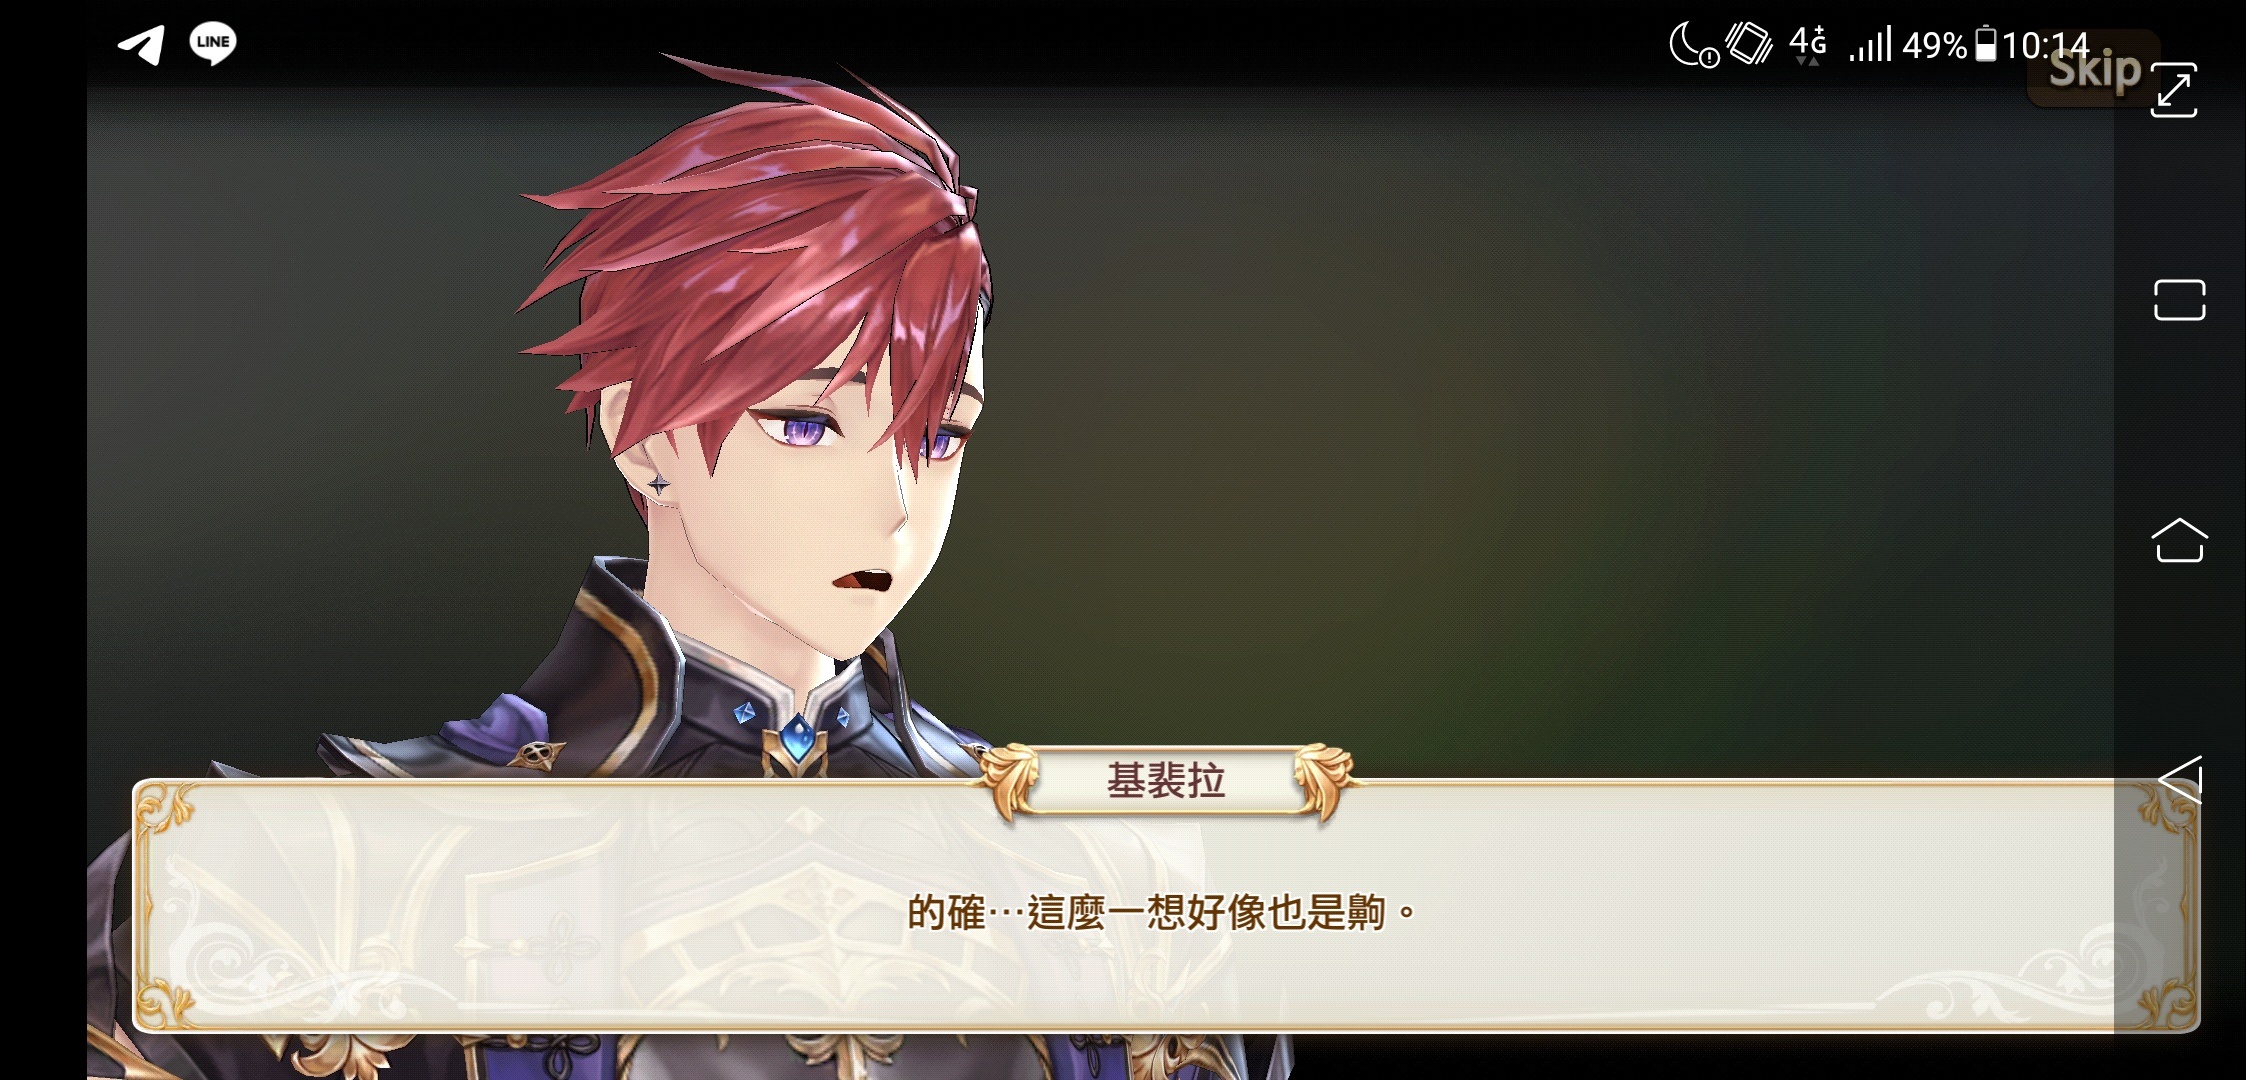Tap the 基裴拉 speaker name plate
The height and width of the screenshot is (1080, 2246).
(1166, 781)
